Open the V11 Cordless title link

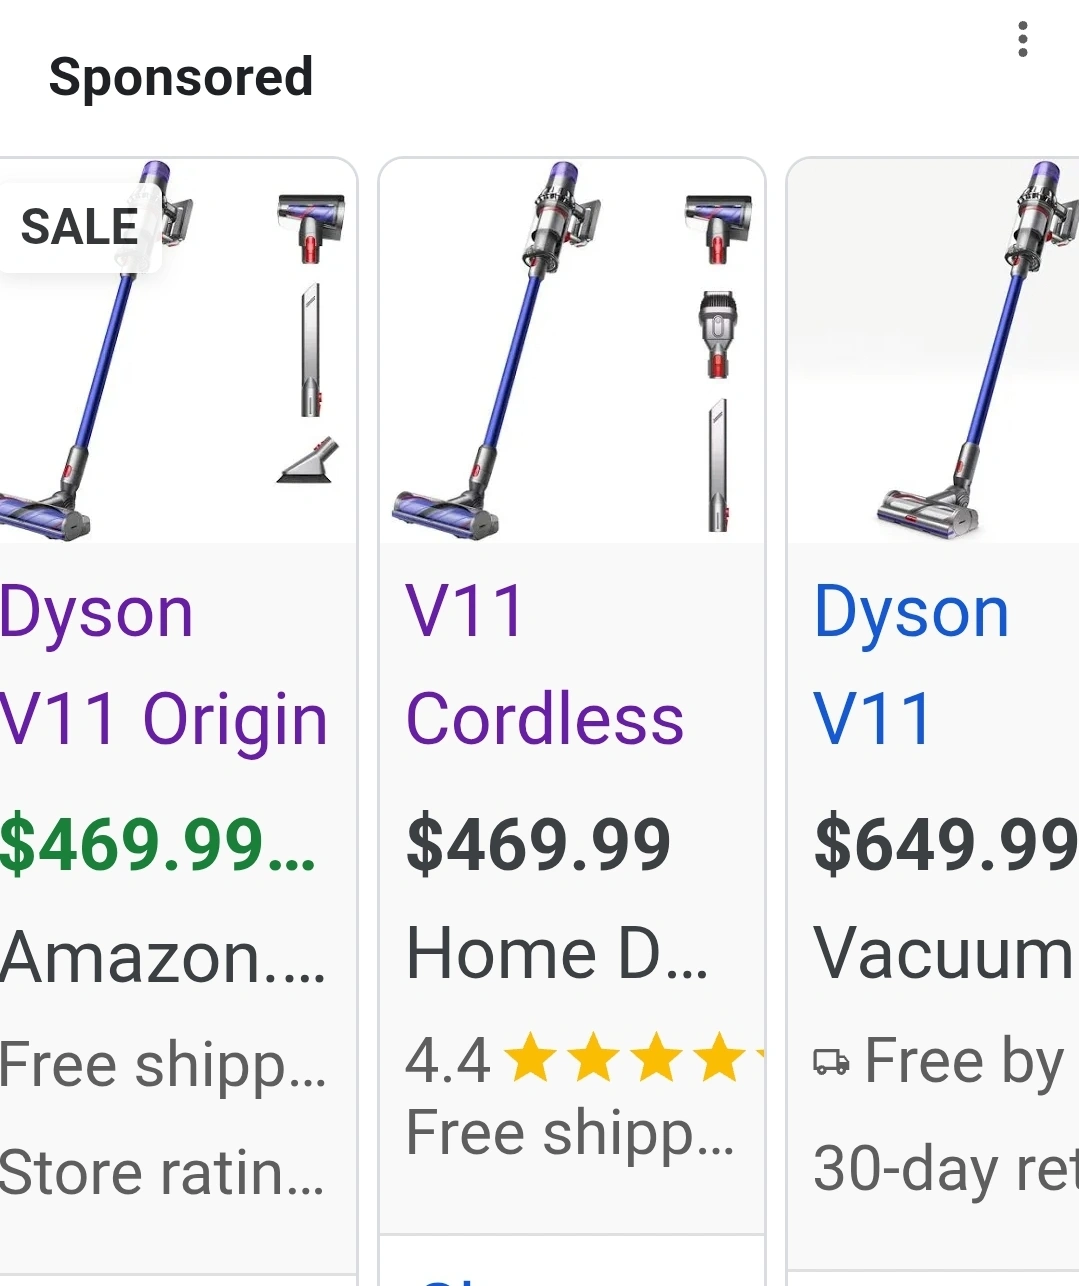(x=545, y=666)
